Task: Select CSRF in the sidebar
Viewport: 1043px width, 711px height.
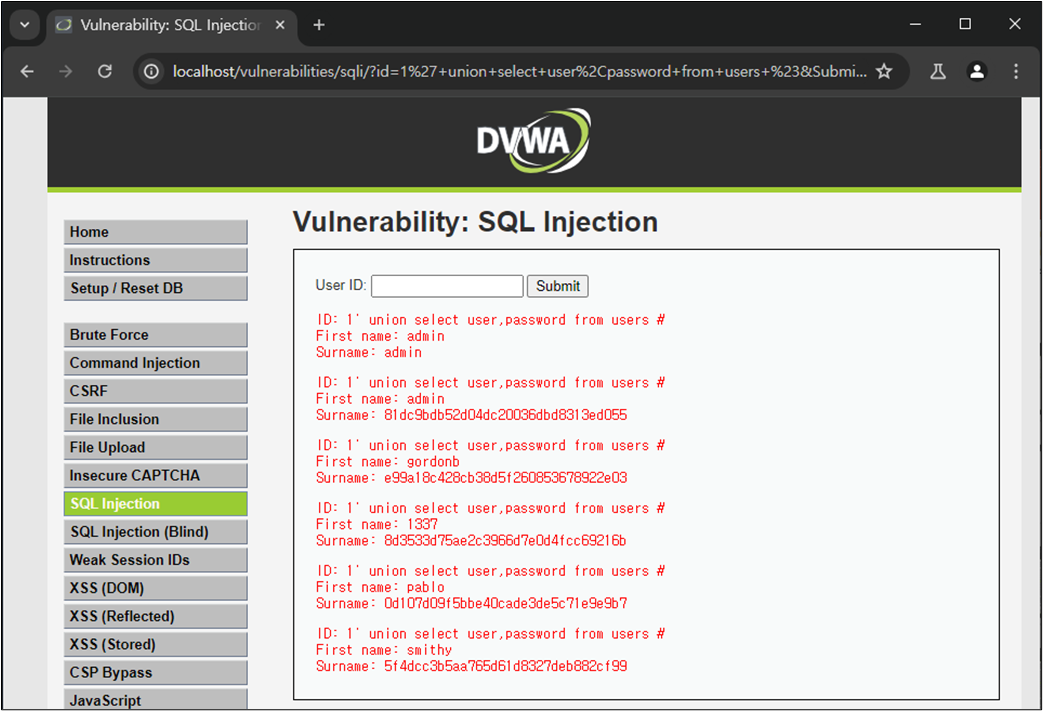Action: (156, 391)
